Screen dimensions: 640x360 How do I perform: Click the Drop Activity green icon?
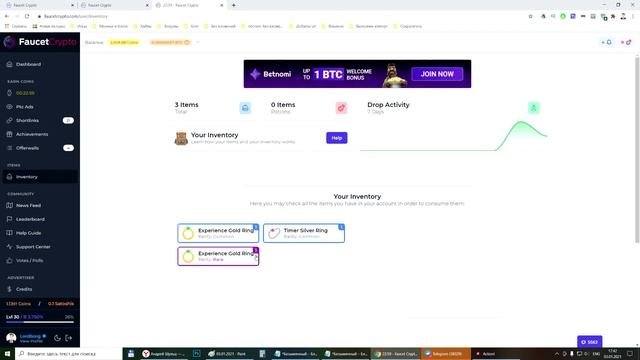tap(533, 108)
